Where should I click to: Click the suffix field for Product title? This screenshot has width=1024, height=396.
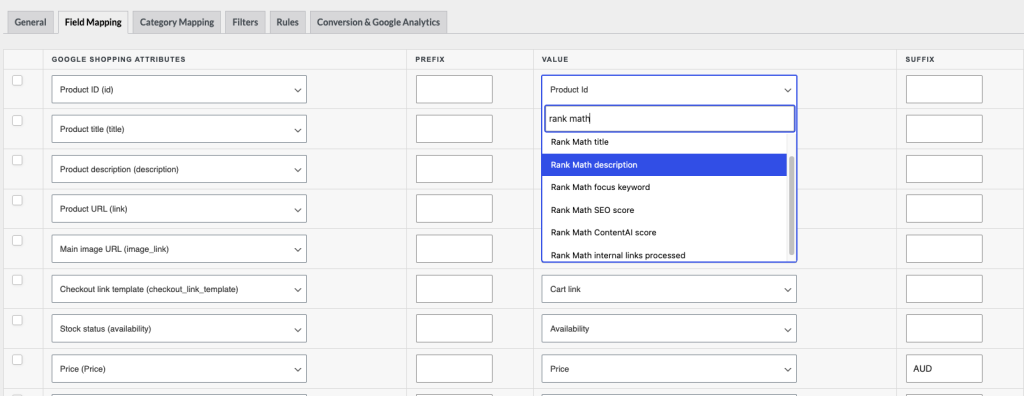click(x=944, y=129)
